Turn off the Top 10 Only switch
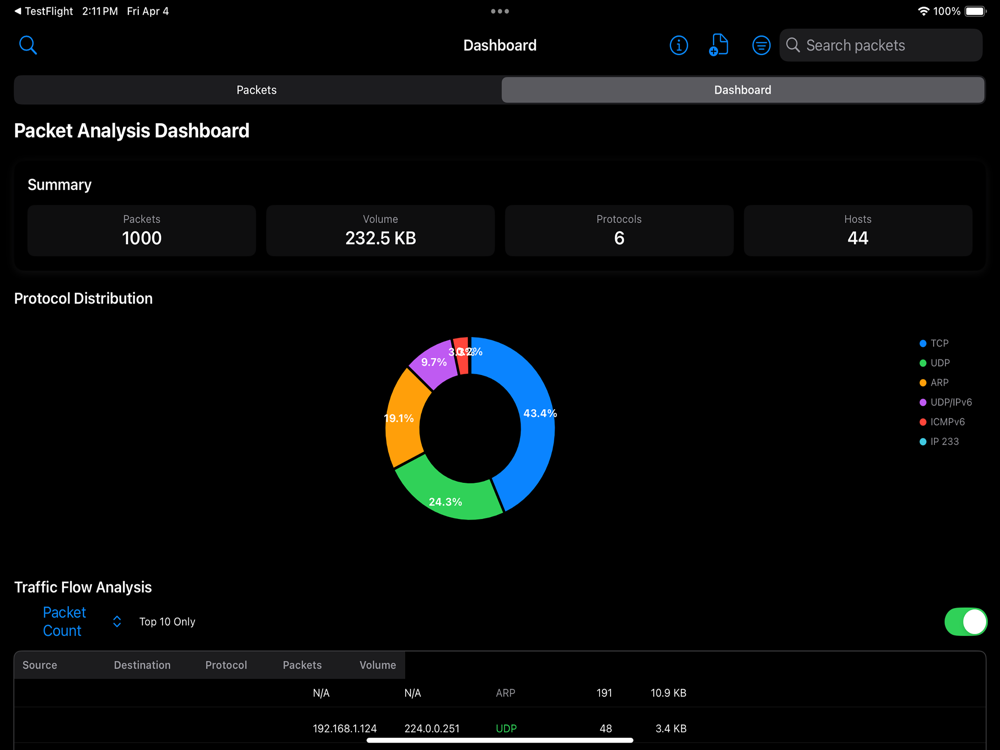1000x750 pixels. point(965,622)
